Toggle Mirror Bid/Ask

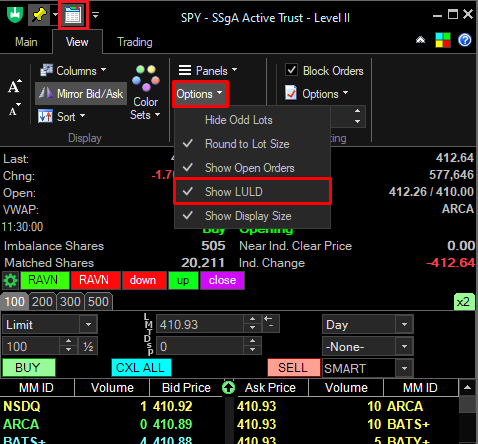[81, 94]
